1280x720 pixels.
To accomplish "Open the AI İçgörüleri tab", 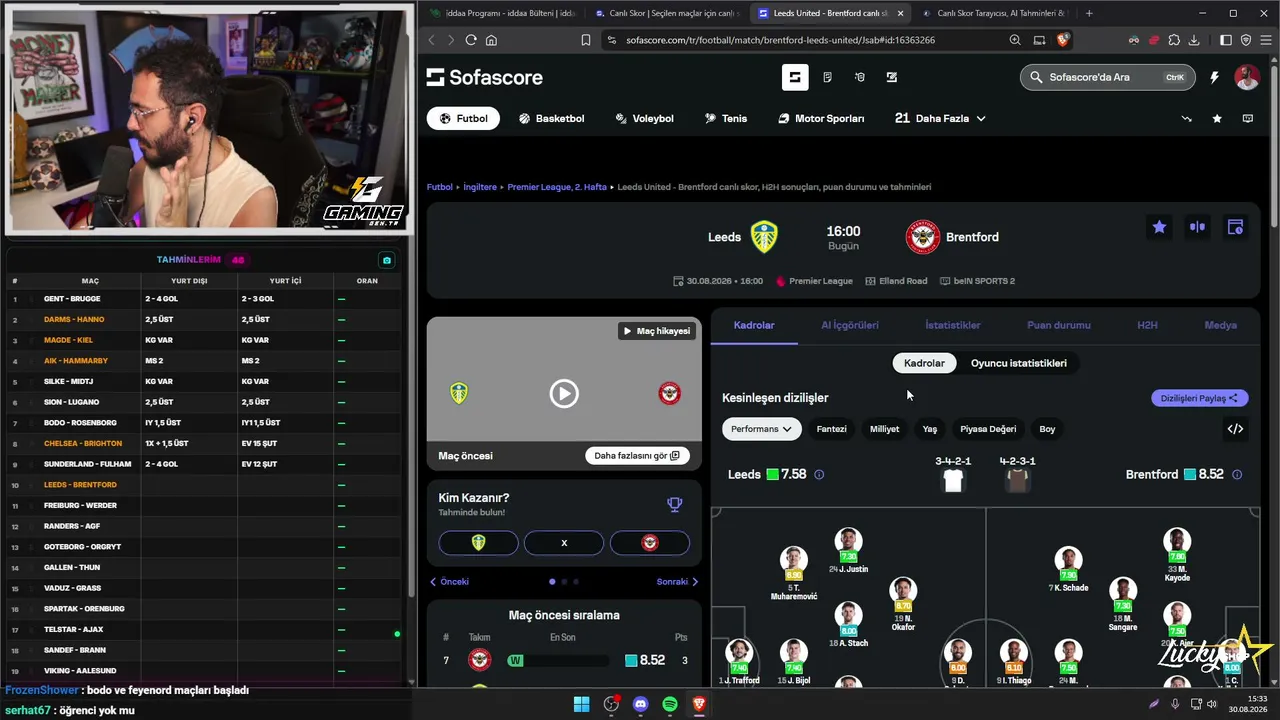I will (x=850, y=325).
